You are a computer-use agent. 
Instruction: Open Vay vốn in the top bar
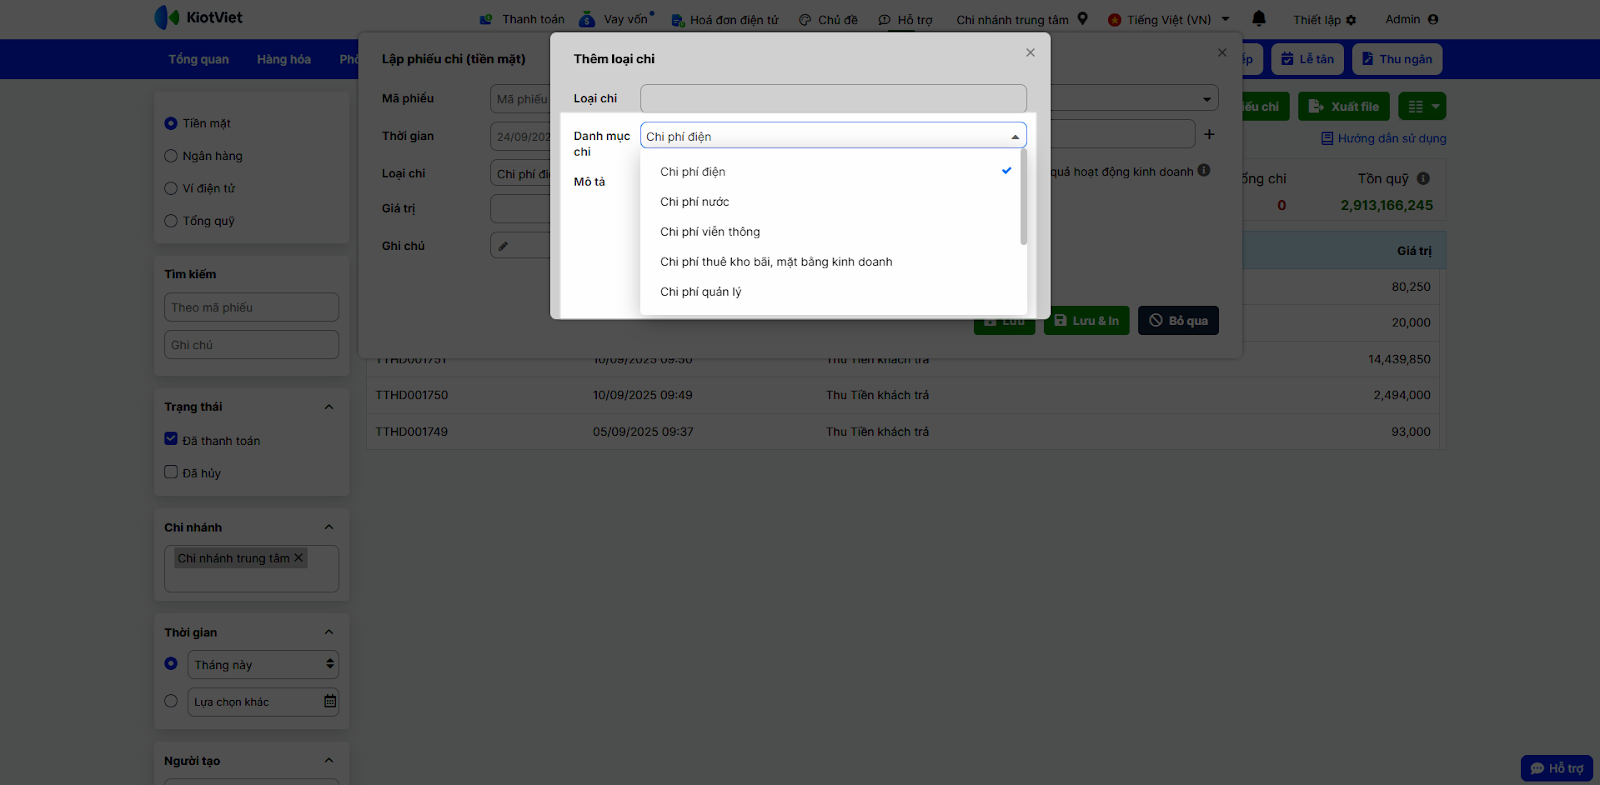pos(616,19)
